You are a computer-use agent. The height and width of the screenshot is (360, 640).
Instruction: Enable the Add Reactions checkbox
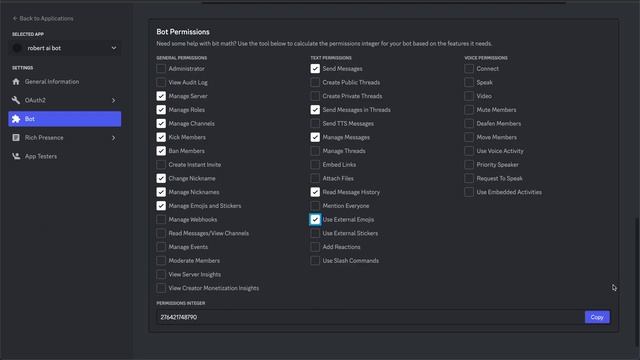pyautogui.click(x=315, y=247)
